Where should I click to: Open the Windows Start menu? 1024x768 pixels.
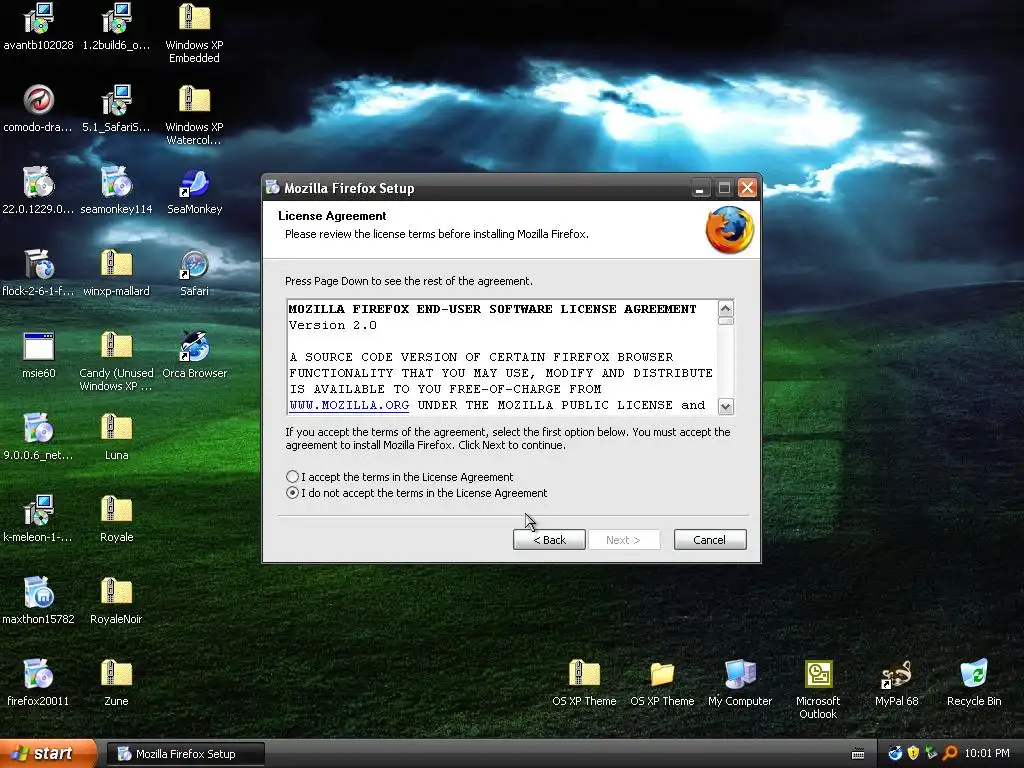pos(48,754)
